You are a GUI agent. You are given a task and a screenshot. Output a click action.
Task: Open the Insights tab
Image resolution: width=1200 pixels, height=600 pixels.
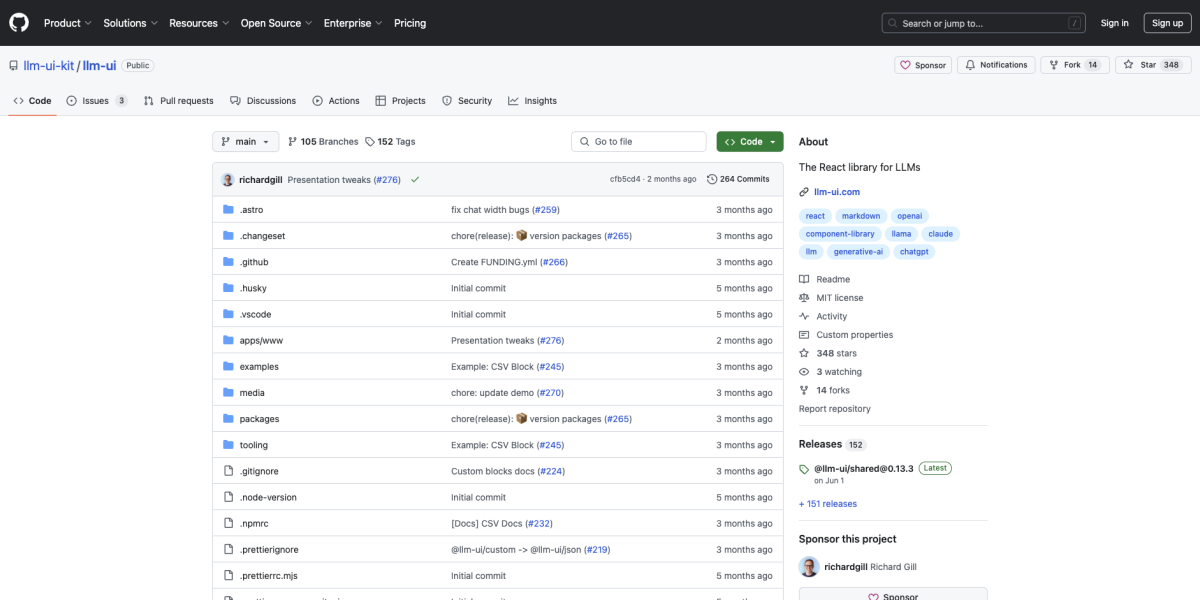coord(532,101)
